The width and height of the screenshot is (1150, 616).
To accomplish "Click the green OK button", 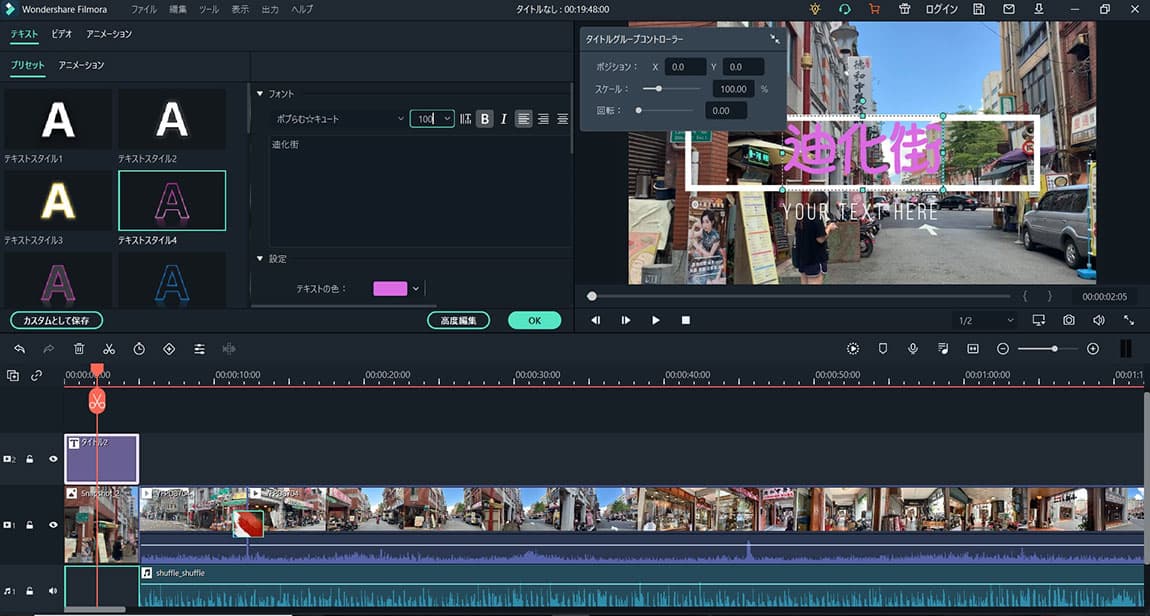I will coord(534,320).
